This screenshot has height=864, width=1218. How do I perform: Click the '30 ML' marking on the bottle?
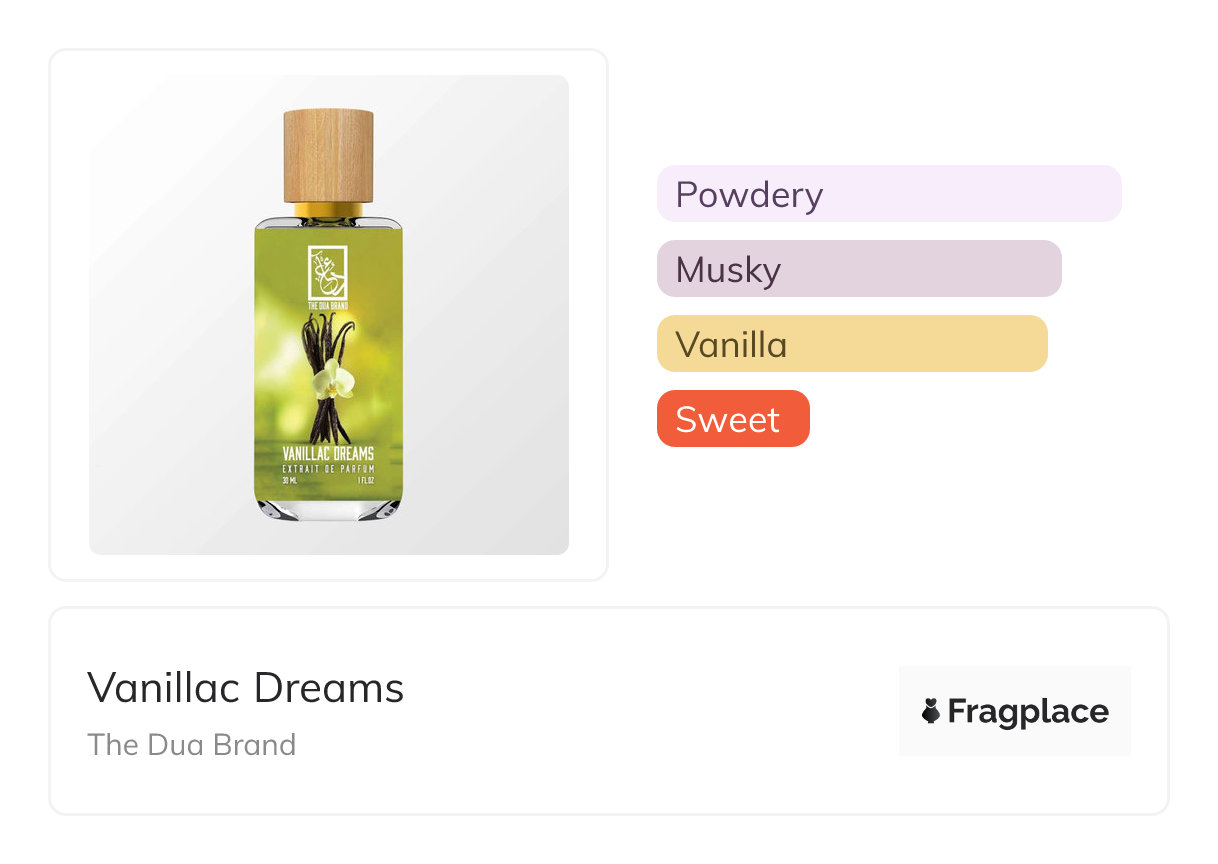point(290,480)
